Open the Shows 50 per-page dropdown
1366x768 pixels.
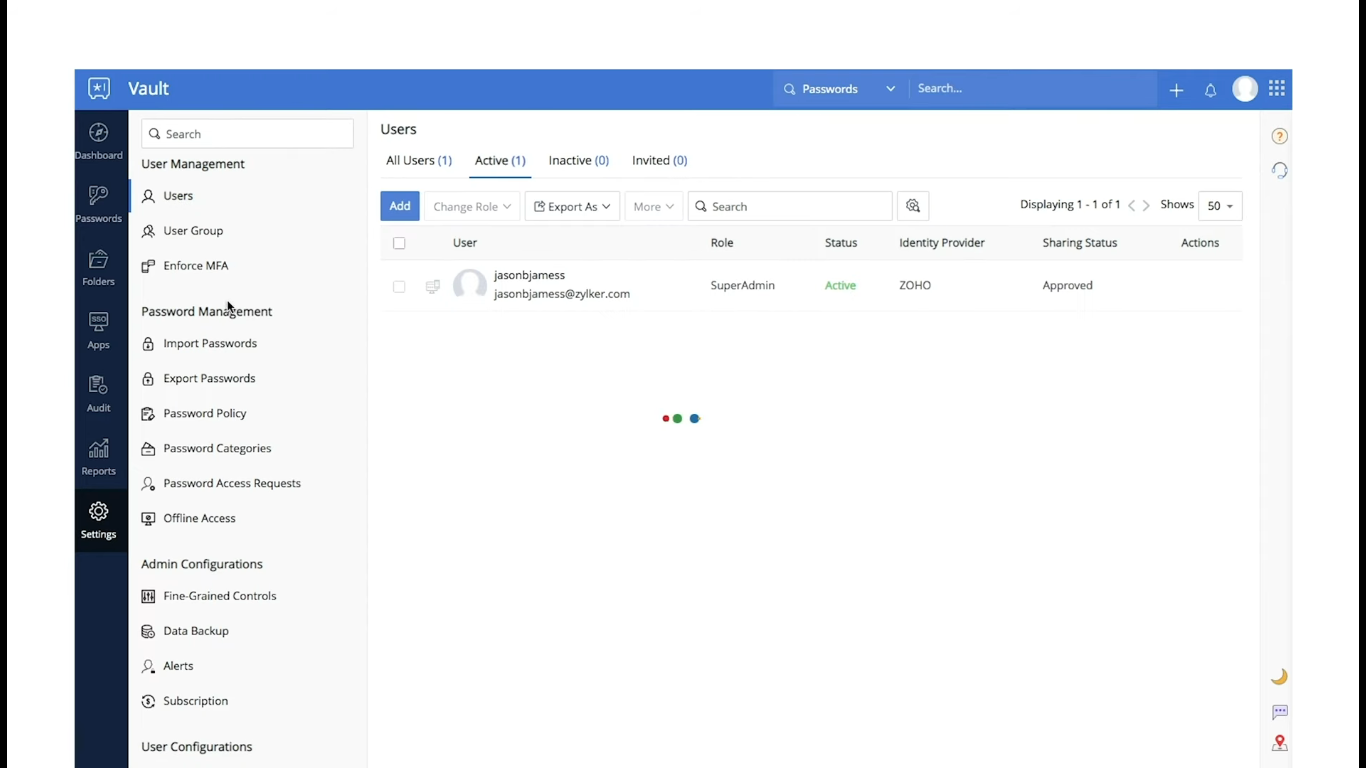coord(1220,206)
